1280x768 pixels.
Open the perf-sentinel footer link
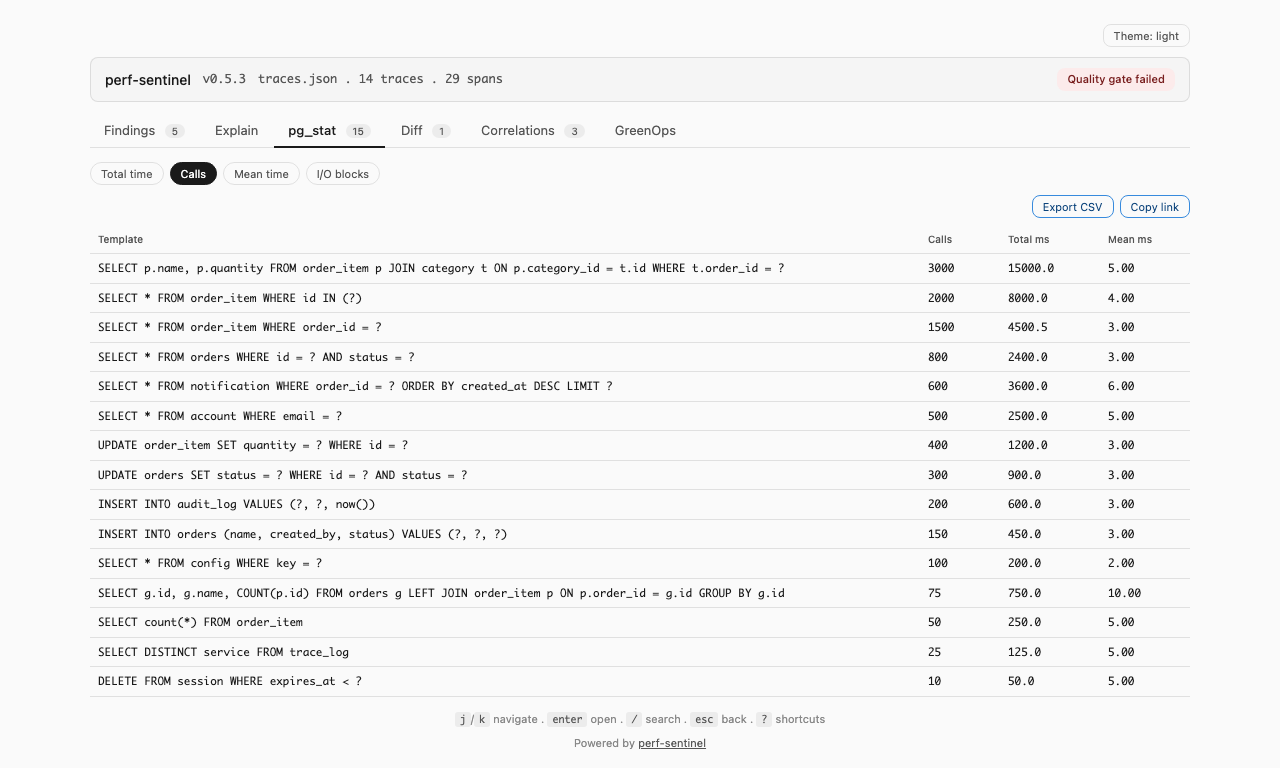(x=671, y=743)
